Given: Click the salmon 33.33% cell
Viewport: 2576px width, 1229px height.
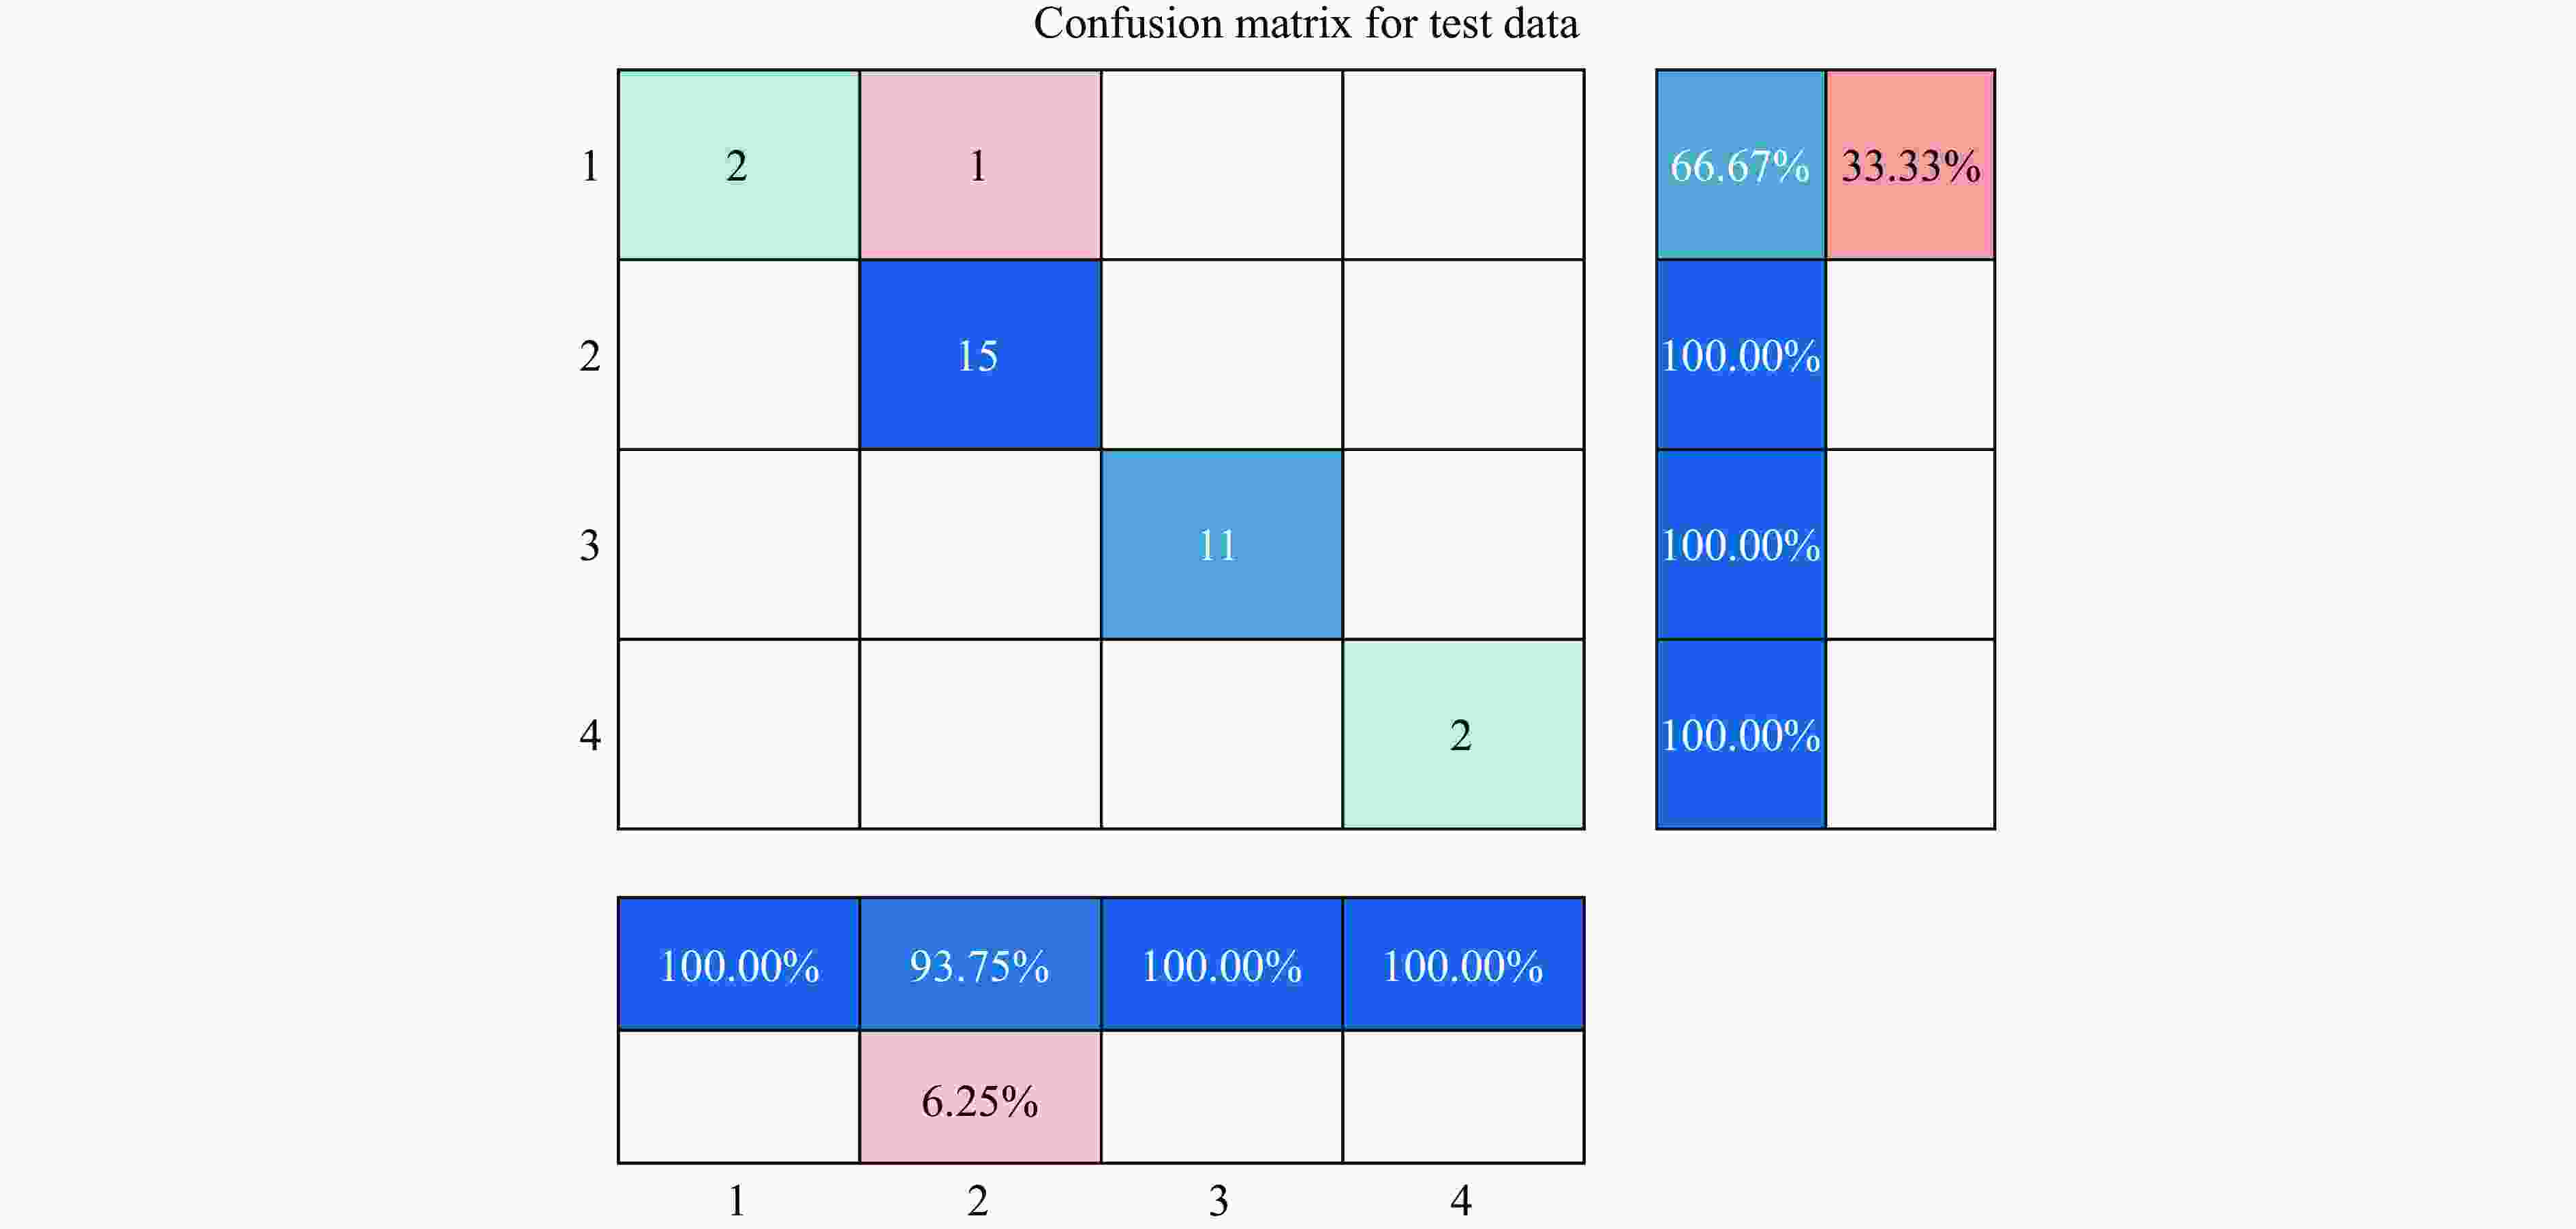Looking at the screenshot, I should pyautogui.click(x=1910, y=165).
